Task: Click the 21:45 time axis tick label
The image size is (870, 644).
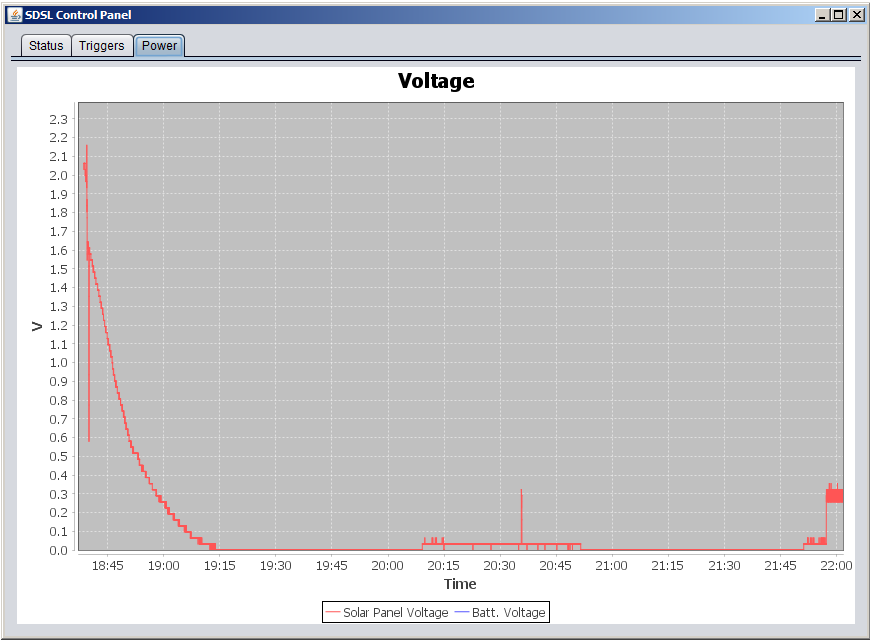Action: coord(781,566)
